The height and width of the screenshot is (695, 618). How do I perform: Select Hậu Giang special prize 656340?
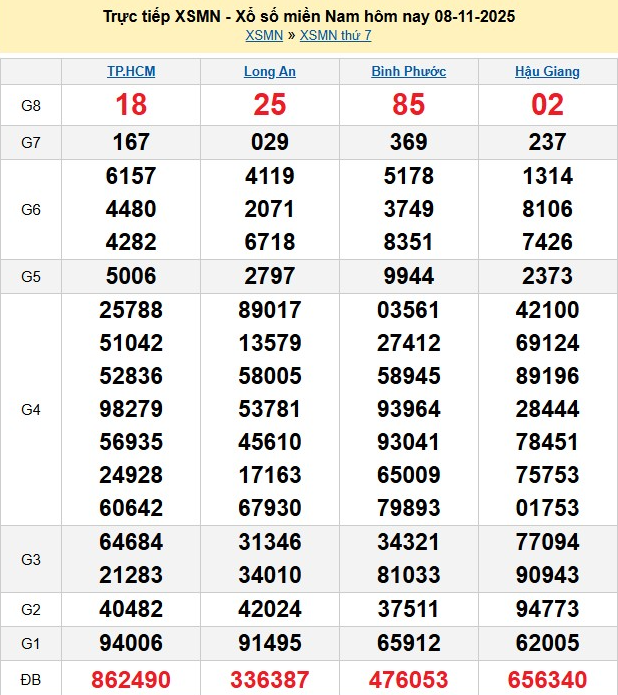(x=547, y=680)
